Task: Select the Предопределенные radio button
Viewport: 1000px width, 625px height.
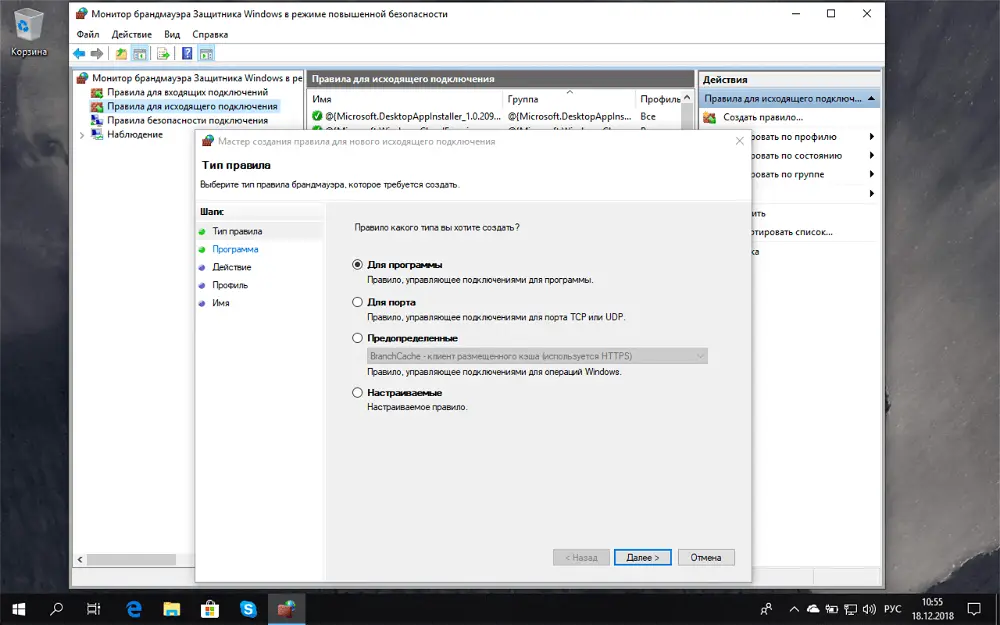Action: point(358,339)
